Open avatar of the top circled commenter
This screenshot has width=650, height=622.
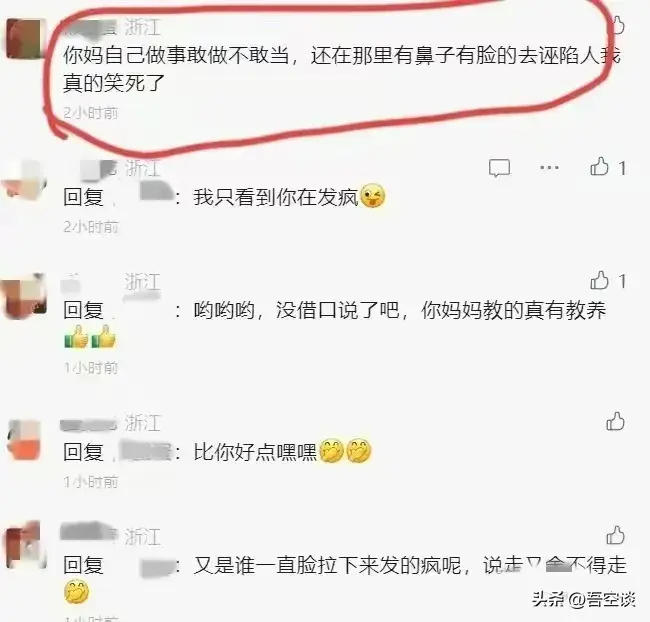25,38
